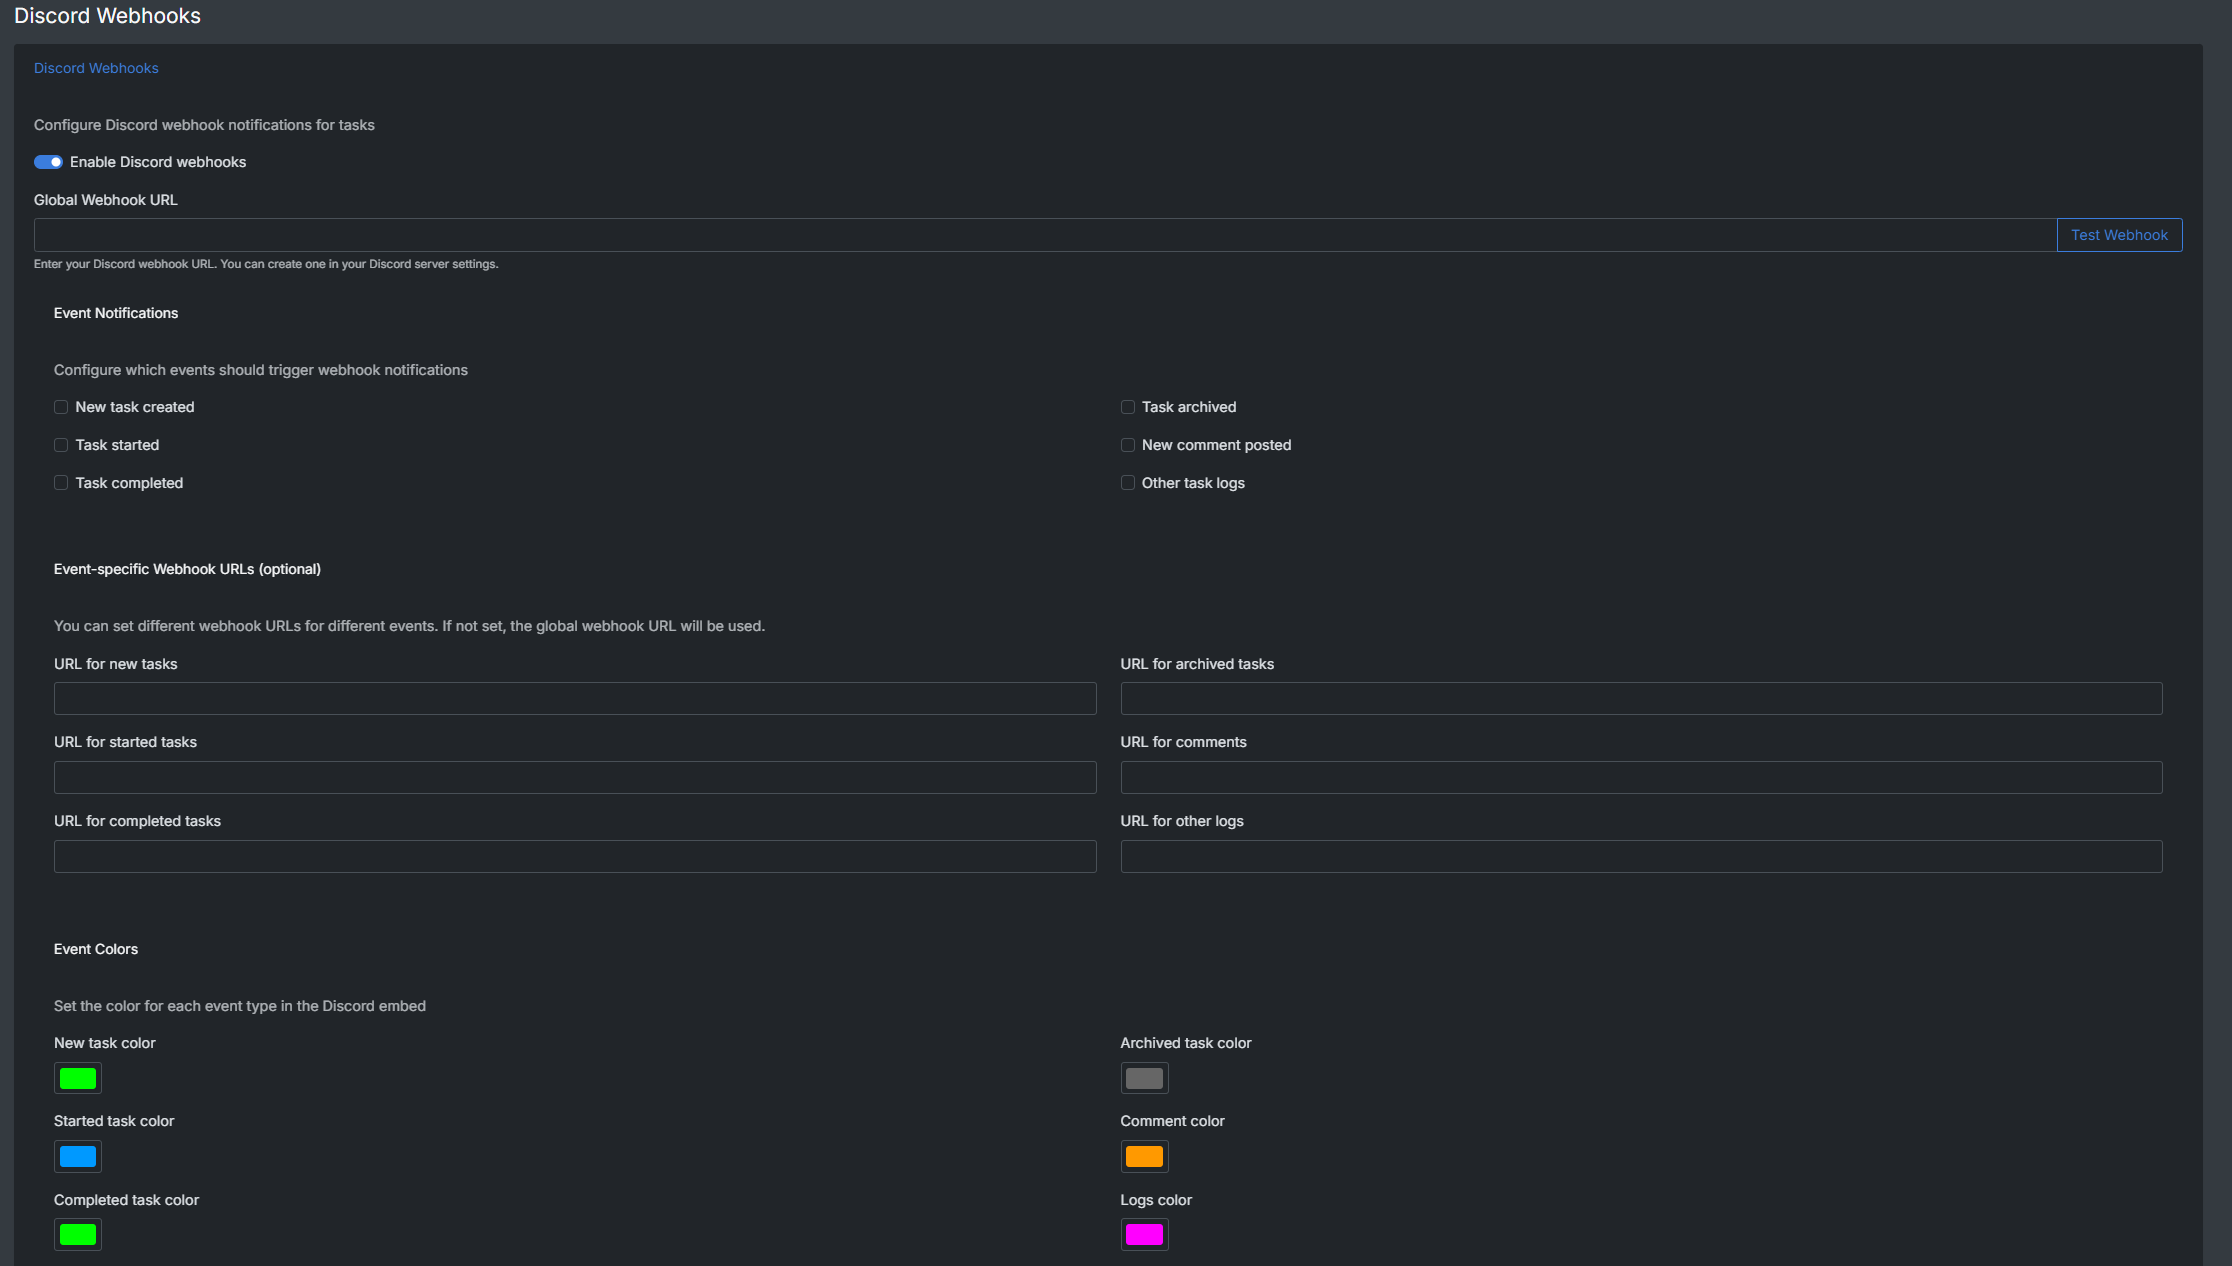
Task: Check the New task created checkbox
Action: [61, 407]
